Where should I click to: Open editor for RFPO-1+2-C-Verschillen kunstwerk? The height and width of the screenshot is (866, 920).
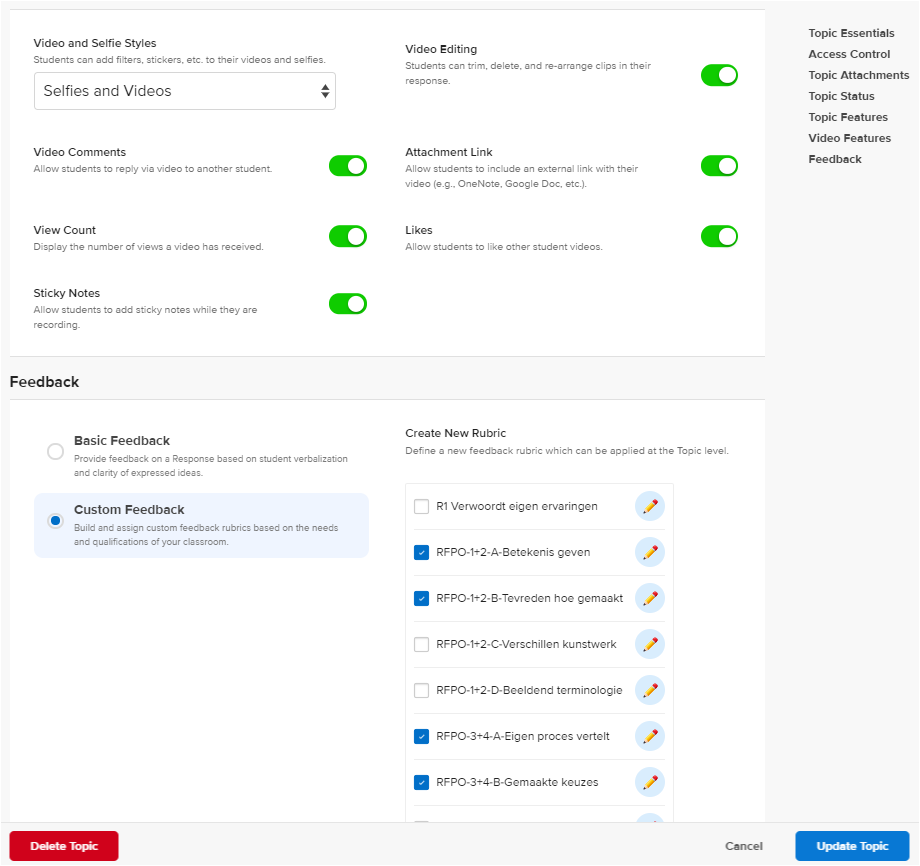pyautogui.click(x=650, y=644)
